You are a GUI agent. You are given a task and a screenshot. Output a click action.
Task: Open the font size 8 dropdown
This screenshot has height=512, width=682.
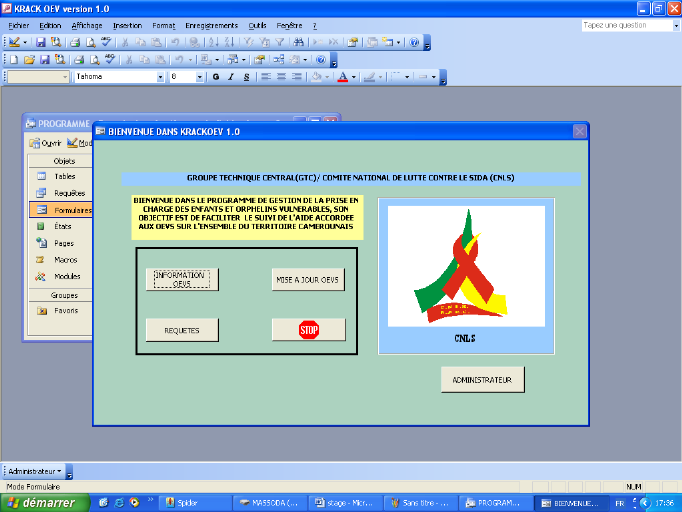[x=199, y=77]
